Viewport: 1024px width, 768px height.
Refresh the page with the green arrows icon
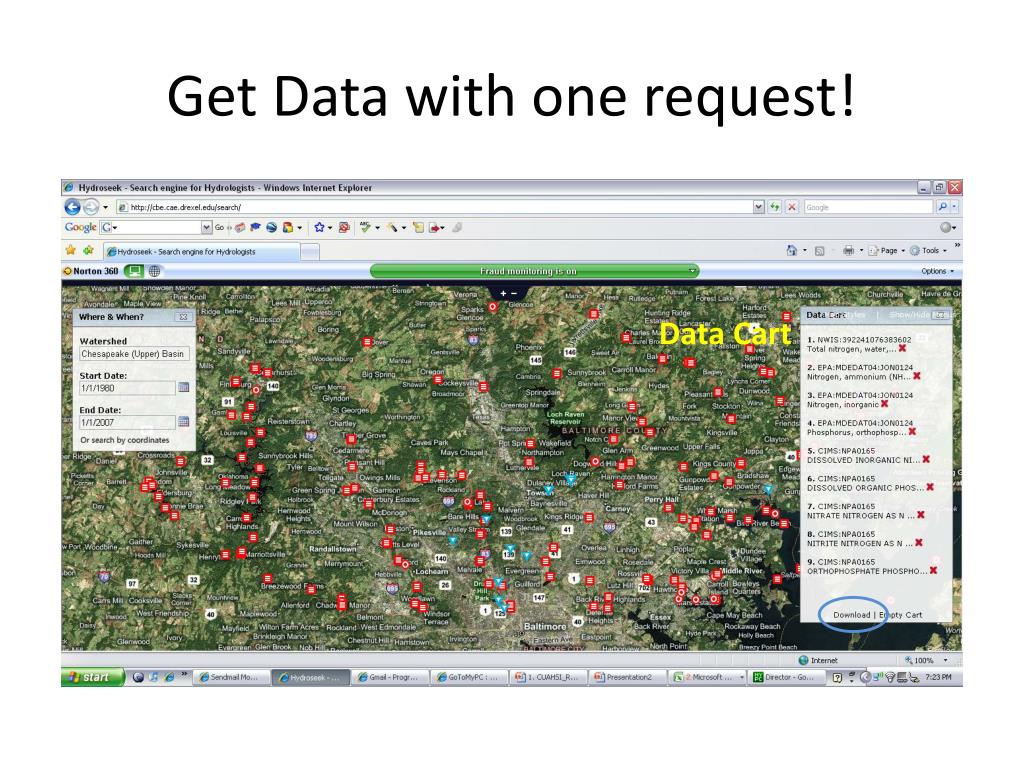point(775,207)
